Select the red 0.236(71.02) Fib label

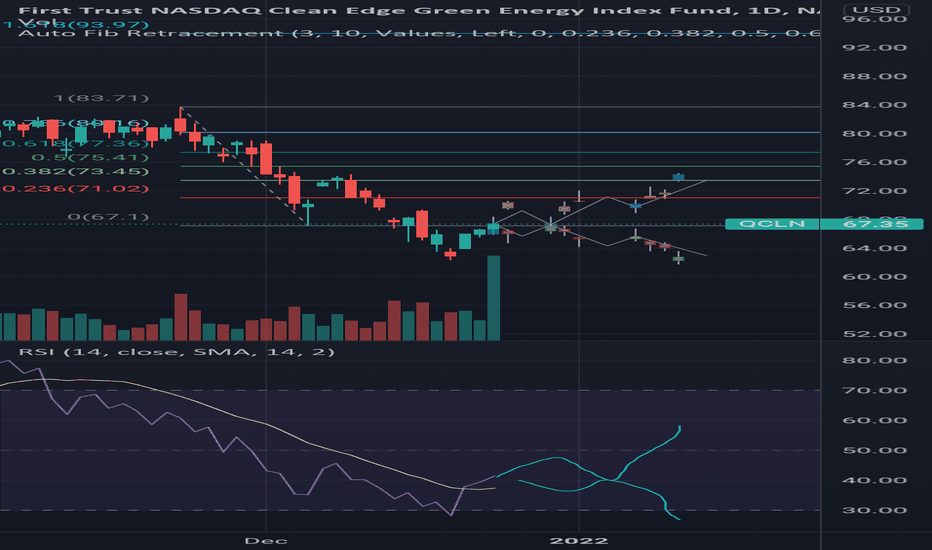pos(75,189)
